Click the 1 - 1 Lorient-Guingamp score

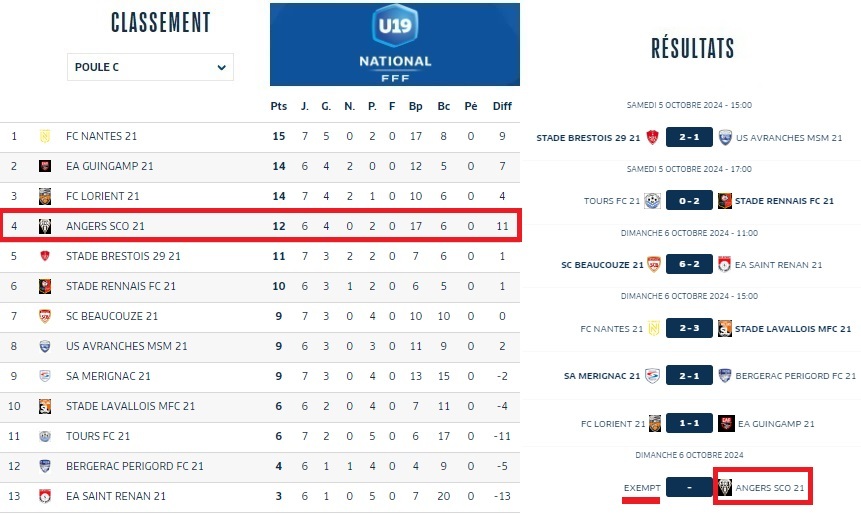tap(688, 423)
